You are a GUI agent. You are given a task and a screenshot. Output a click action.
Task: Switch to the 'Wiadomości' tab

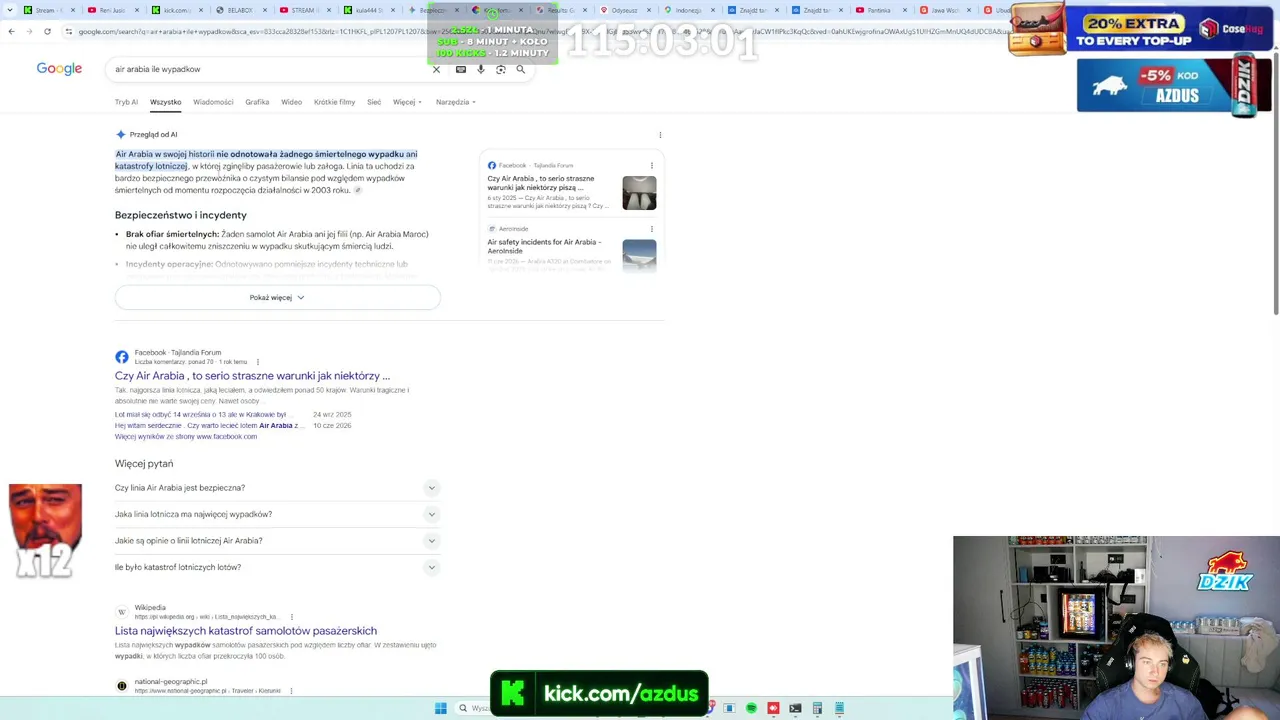(213, 102)
